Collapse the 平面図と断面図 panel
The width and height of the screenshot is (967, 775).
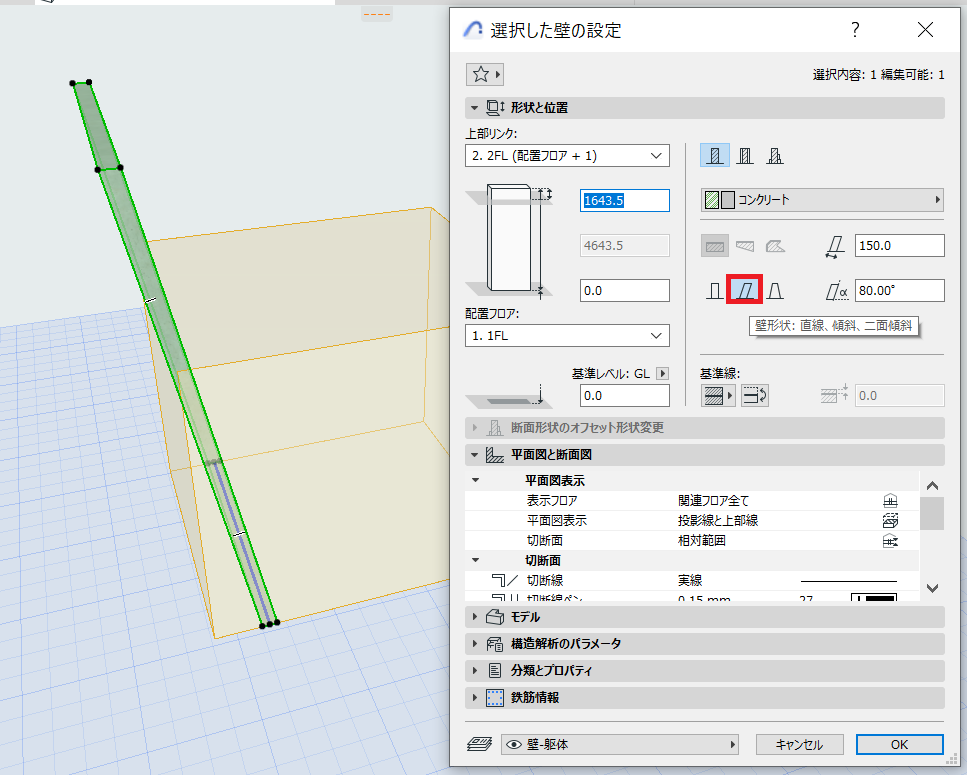pos(474,455)
